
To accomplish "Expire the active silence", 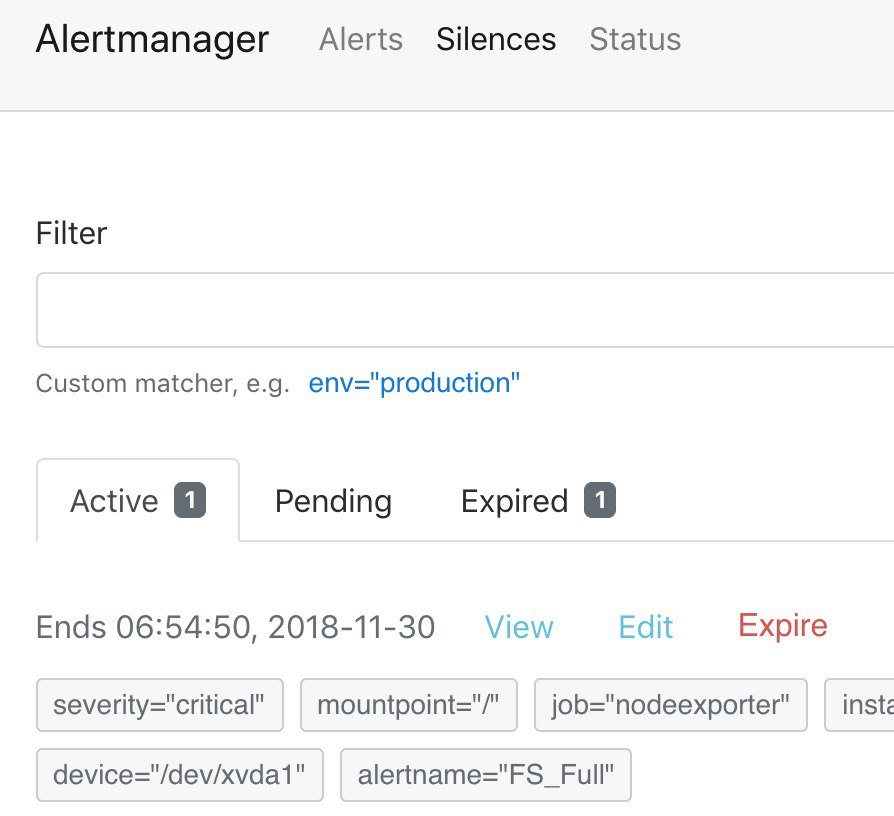I will click(x=783, y=626).
